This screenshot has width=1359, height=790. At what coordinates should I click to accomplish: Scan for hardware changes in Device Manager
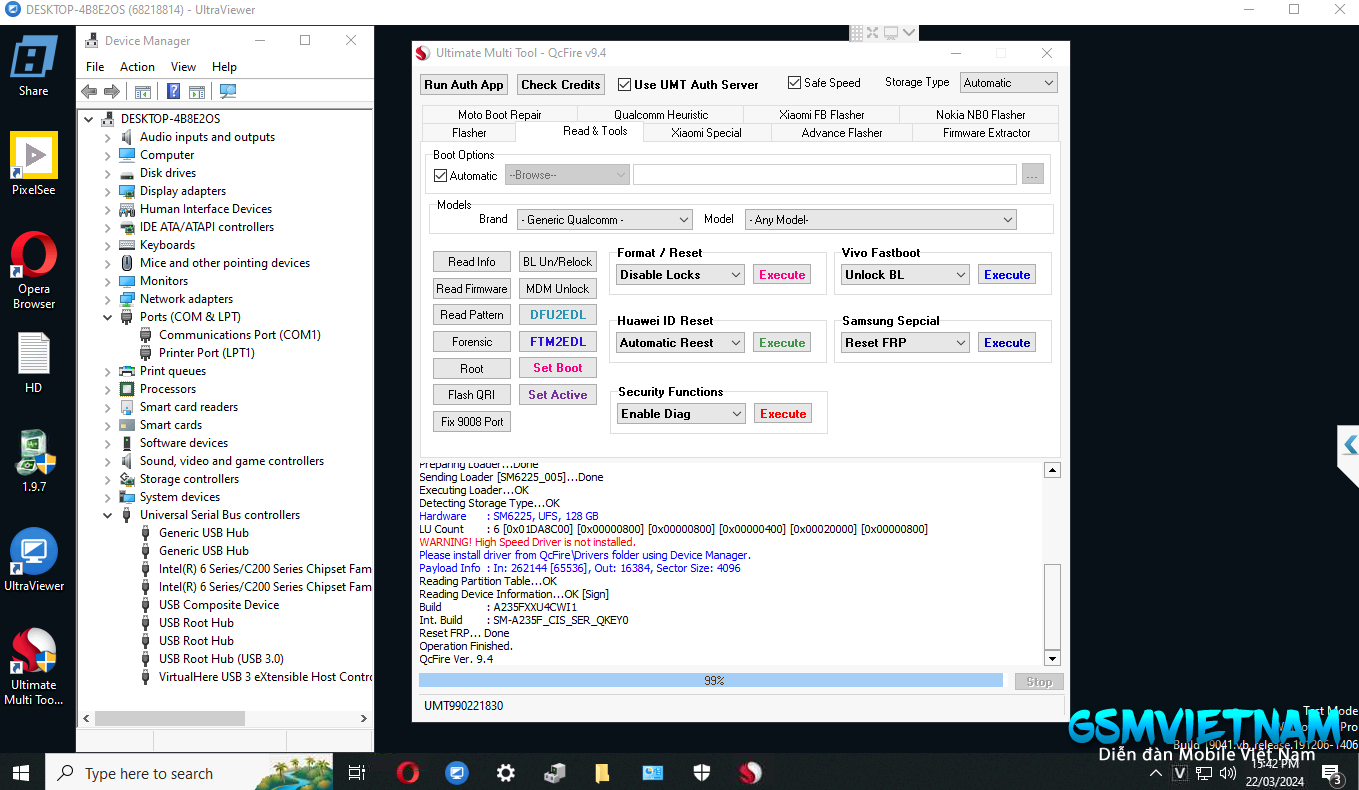(228, 91)
